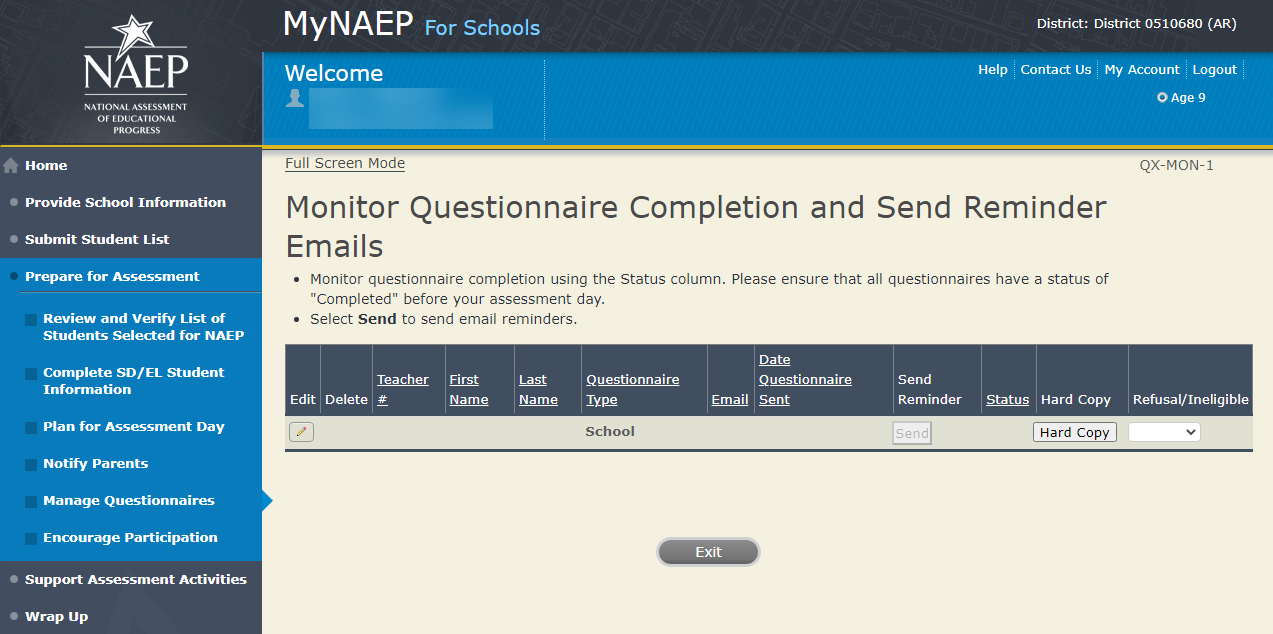Screen dimensions: 1273x634
Task: Click the Hard Copy button
Action: point(1074,432)
